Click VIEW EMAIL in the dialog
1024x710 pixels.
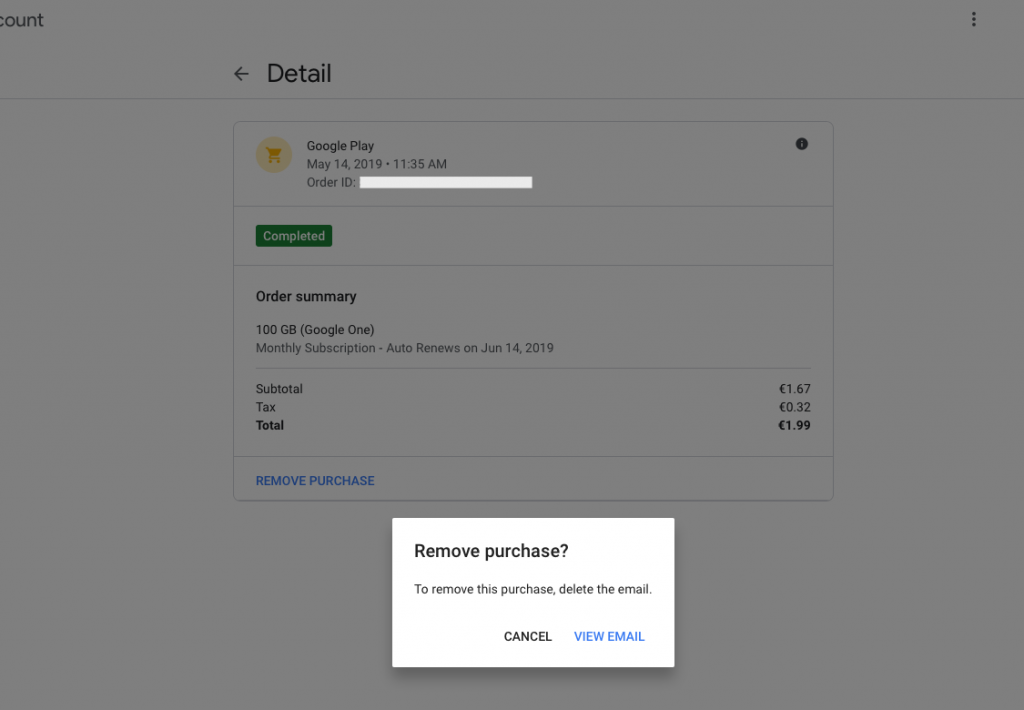coord(609,636)
